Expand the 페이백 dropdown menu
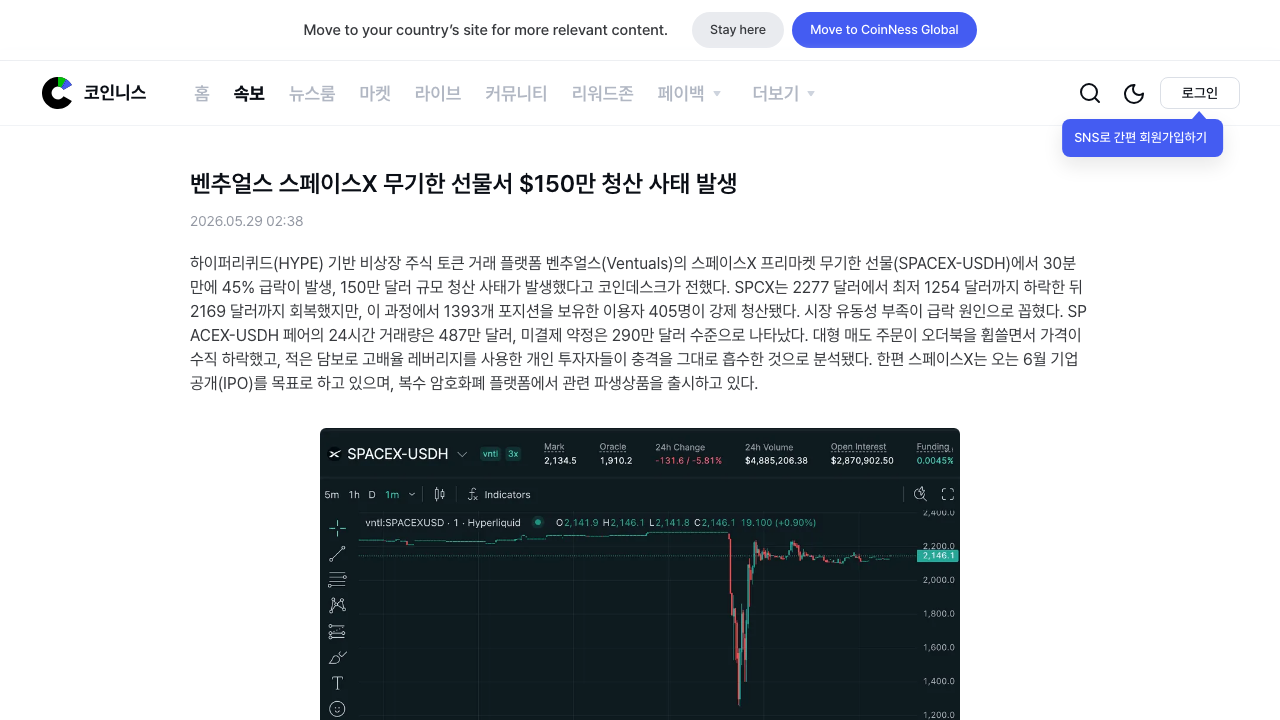This screenshot has width=1280, height=720. tap(690, 93)
